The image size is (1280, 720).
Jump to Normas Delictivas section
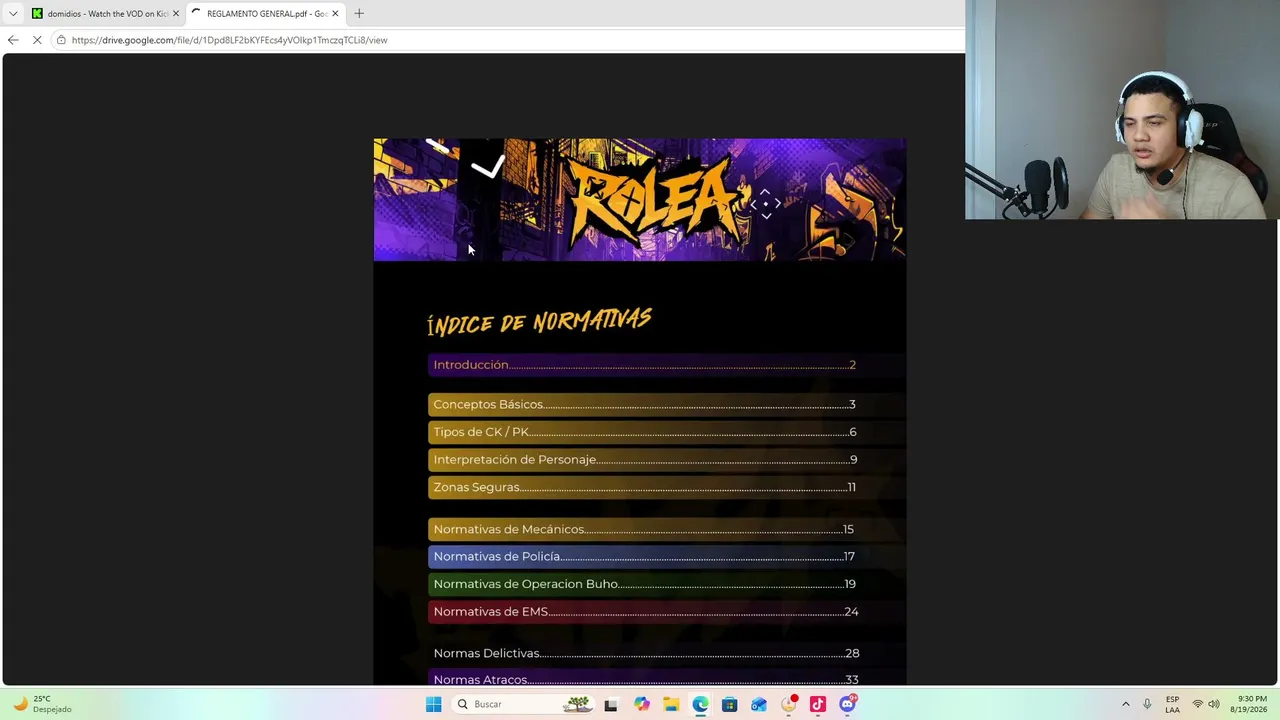(644, 653)
